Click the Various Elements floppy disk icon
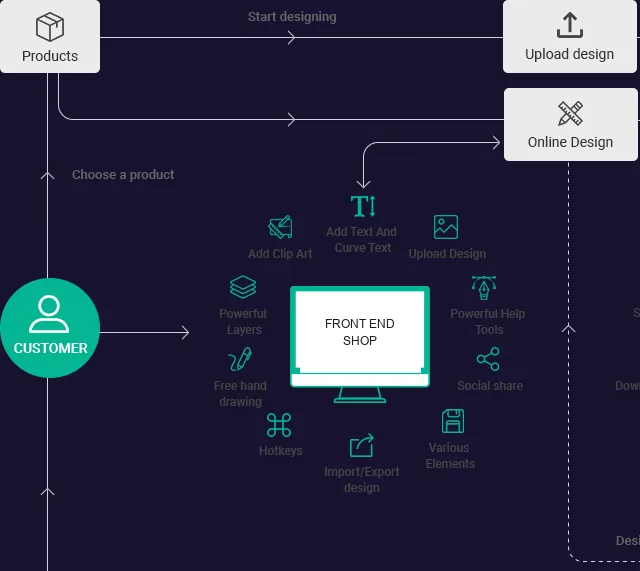The height and width of the screenshot is (571, 640). click(453, 421)
